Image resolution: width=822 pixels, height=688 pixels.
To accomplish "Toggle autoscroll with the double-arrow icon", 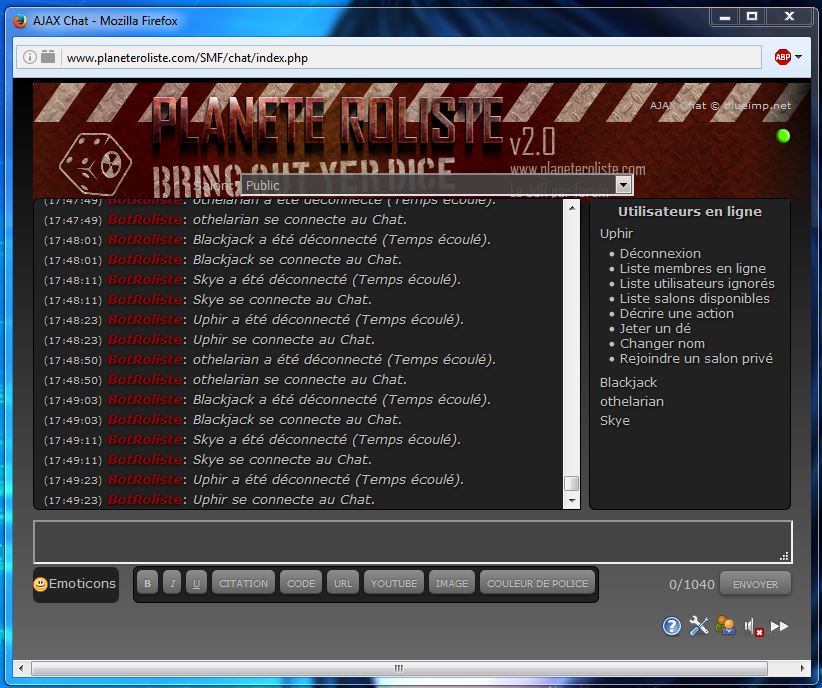I will pyautogui.click(x=780, y=626).
